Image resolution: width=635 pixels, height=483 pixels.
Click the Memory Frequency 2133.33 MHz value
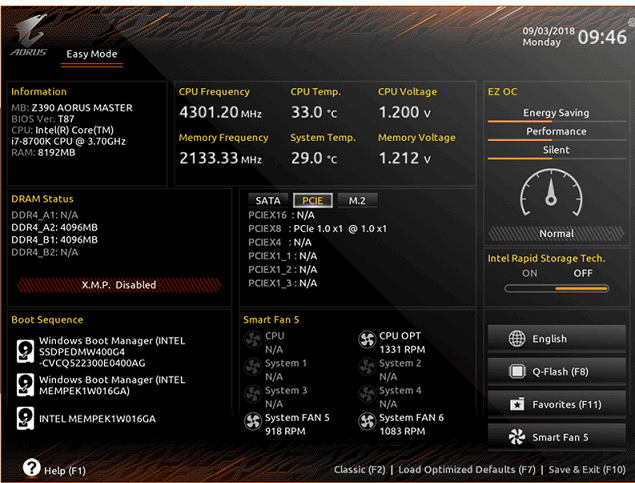(221, 158)
